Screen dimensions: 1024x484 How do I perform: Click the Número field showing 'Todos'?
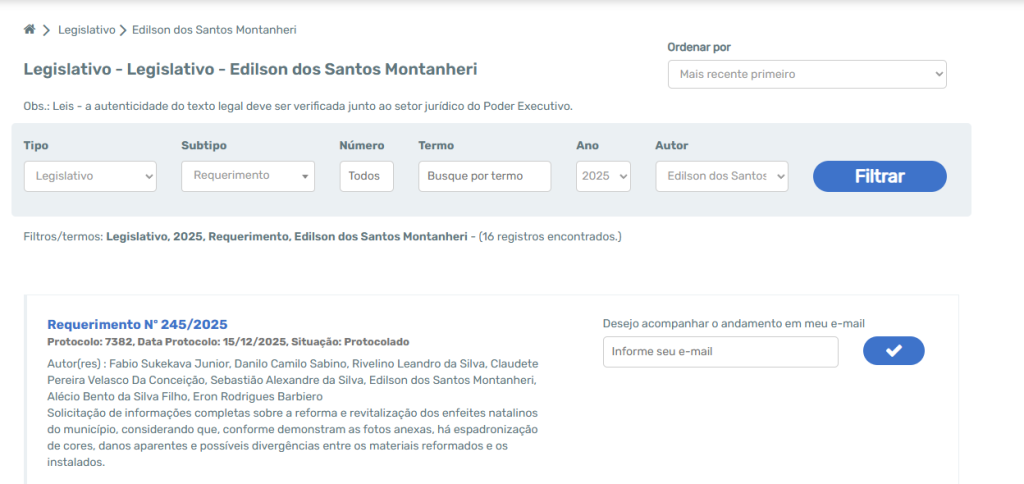point(366,176)
